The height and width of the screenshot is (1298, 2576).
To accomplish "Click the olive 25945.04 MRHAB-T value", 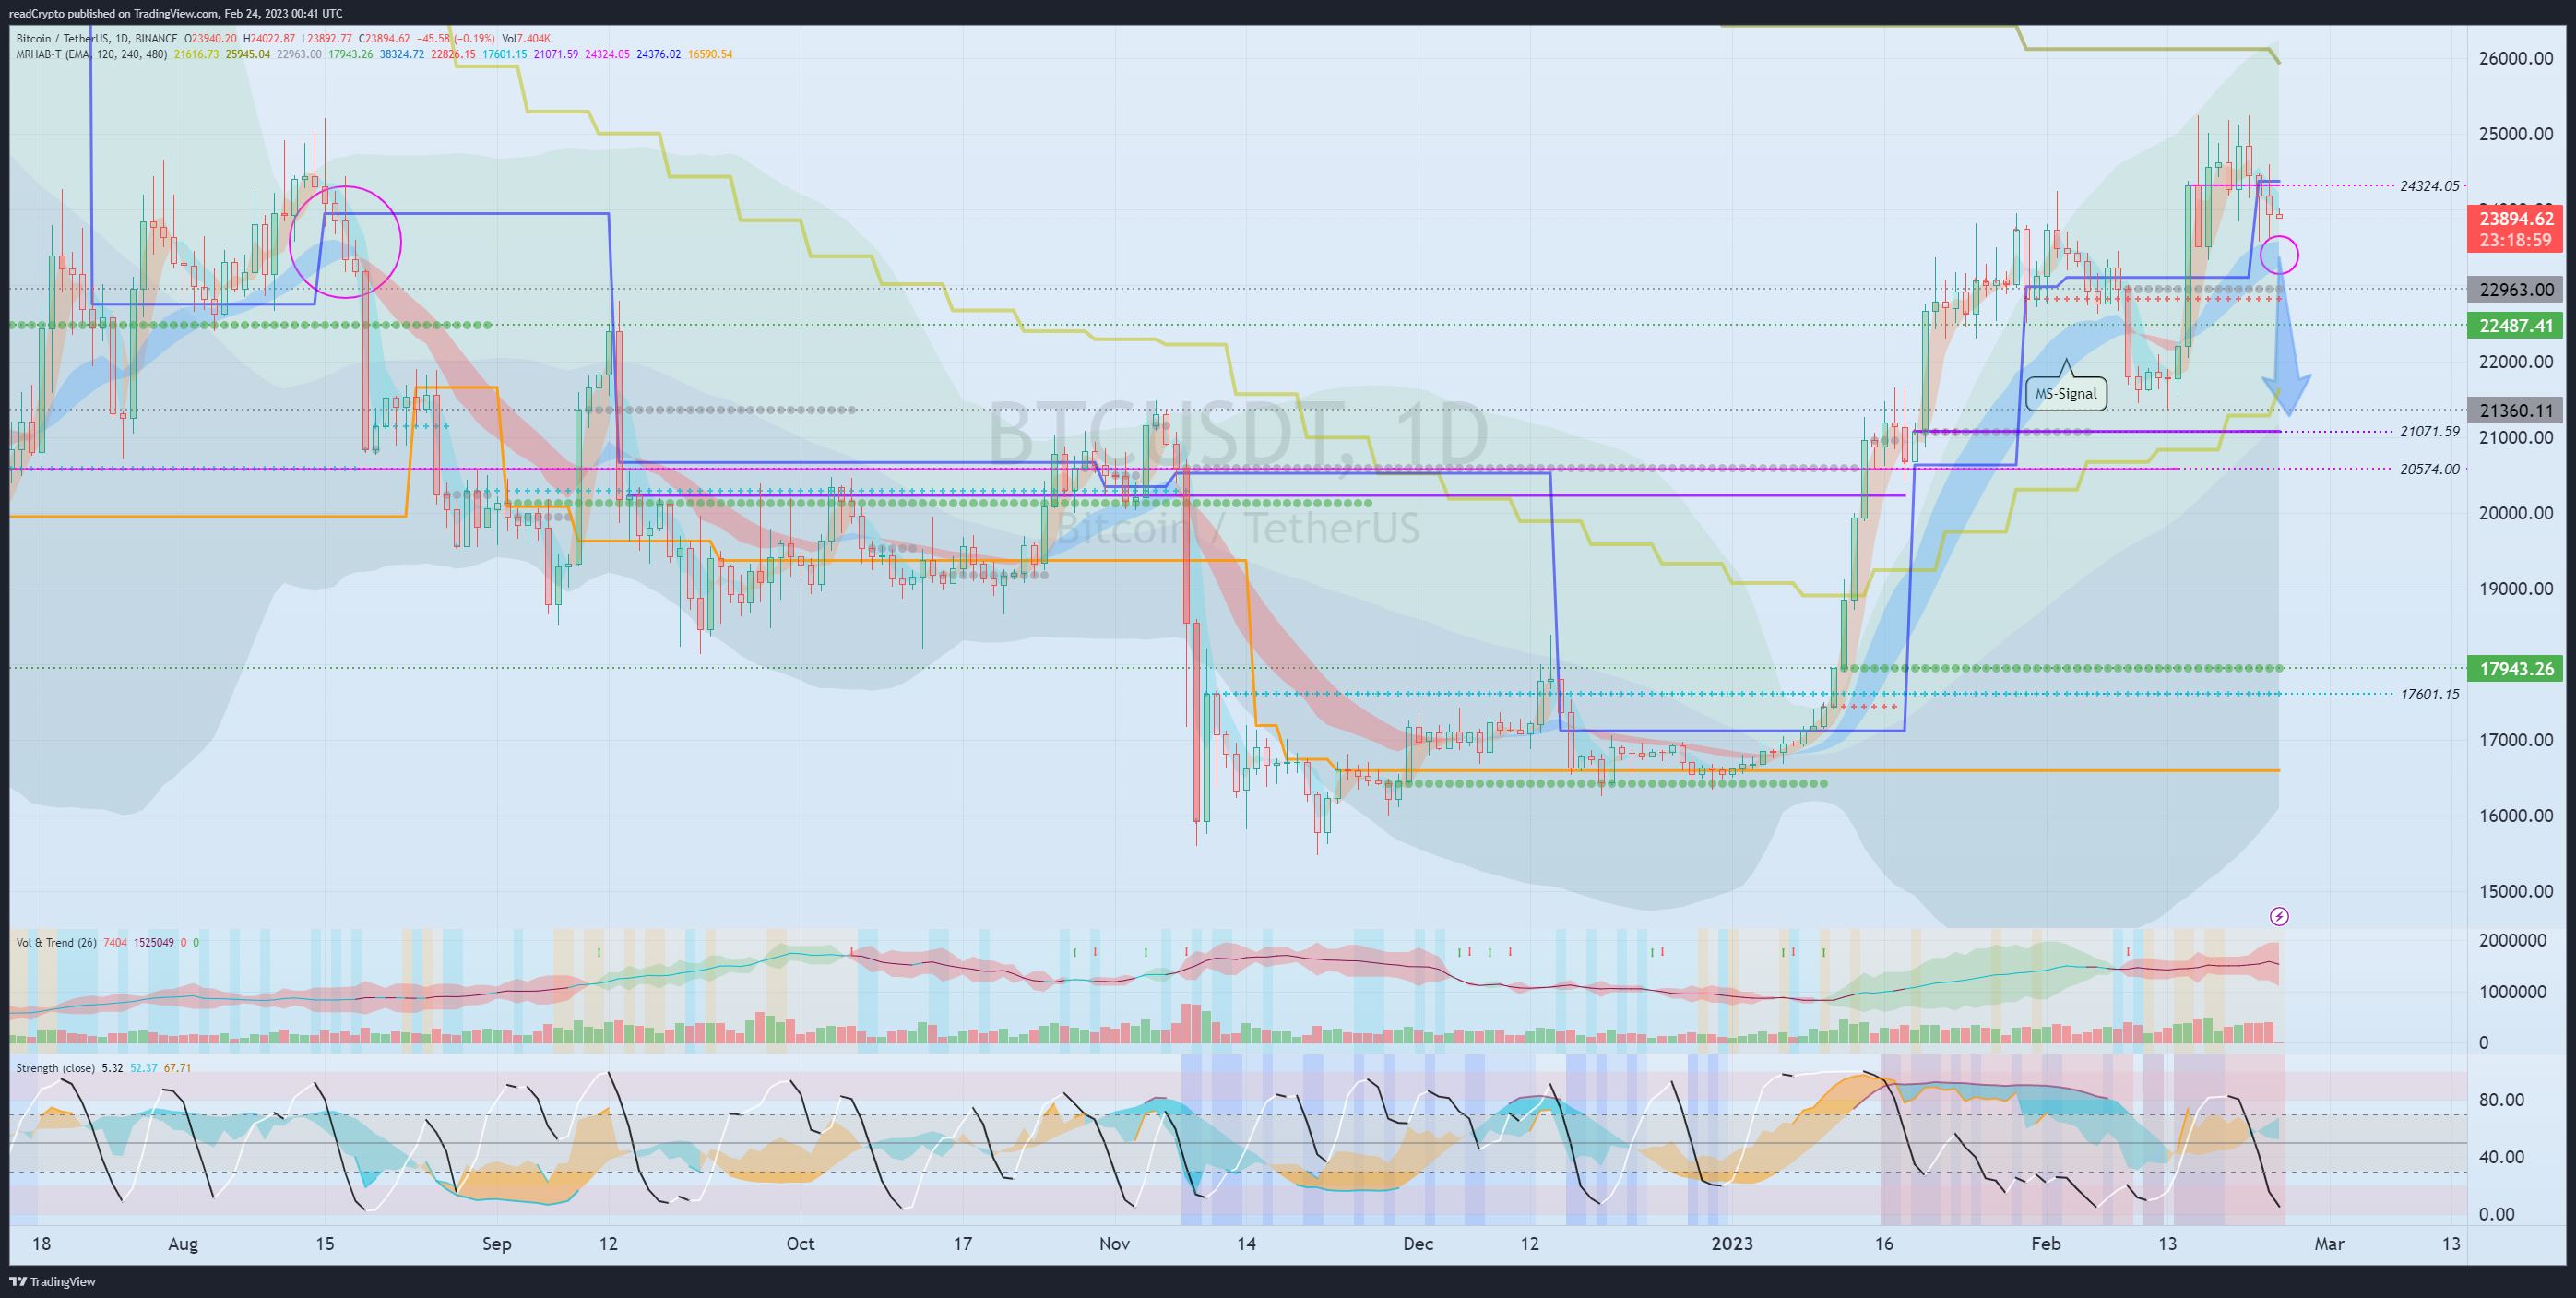I will tap(248, 54).
